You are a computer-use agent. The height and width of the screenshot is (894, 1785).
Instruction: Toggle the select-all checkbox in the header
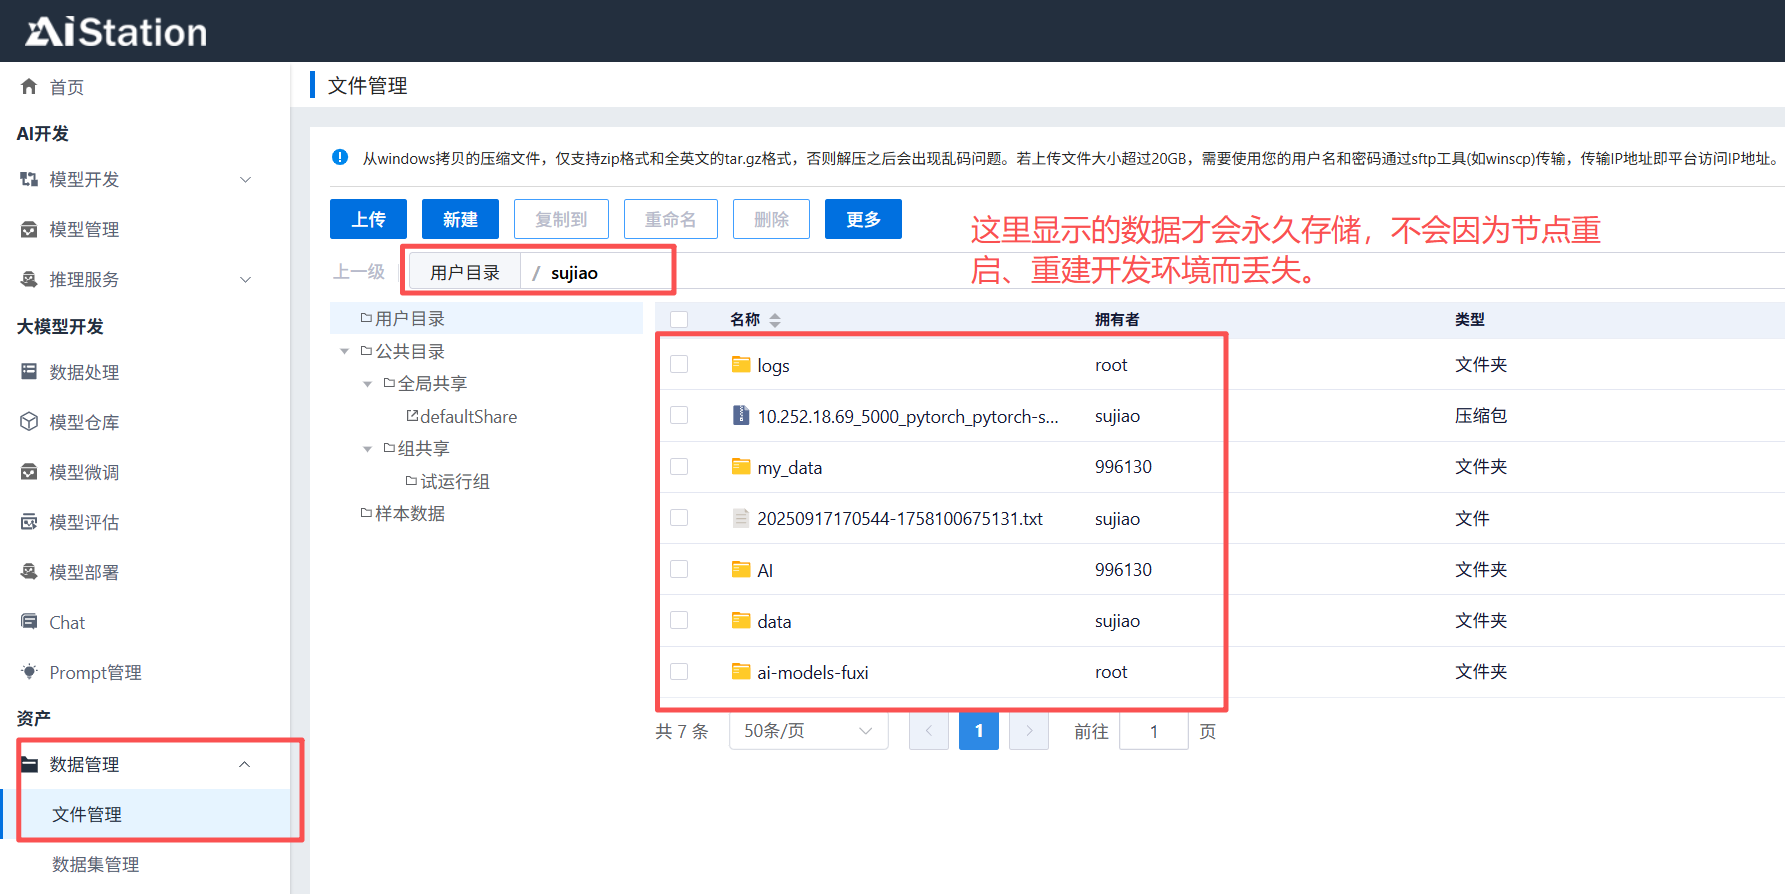pyautogui.click(x=679, y=320)
